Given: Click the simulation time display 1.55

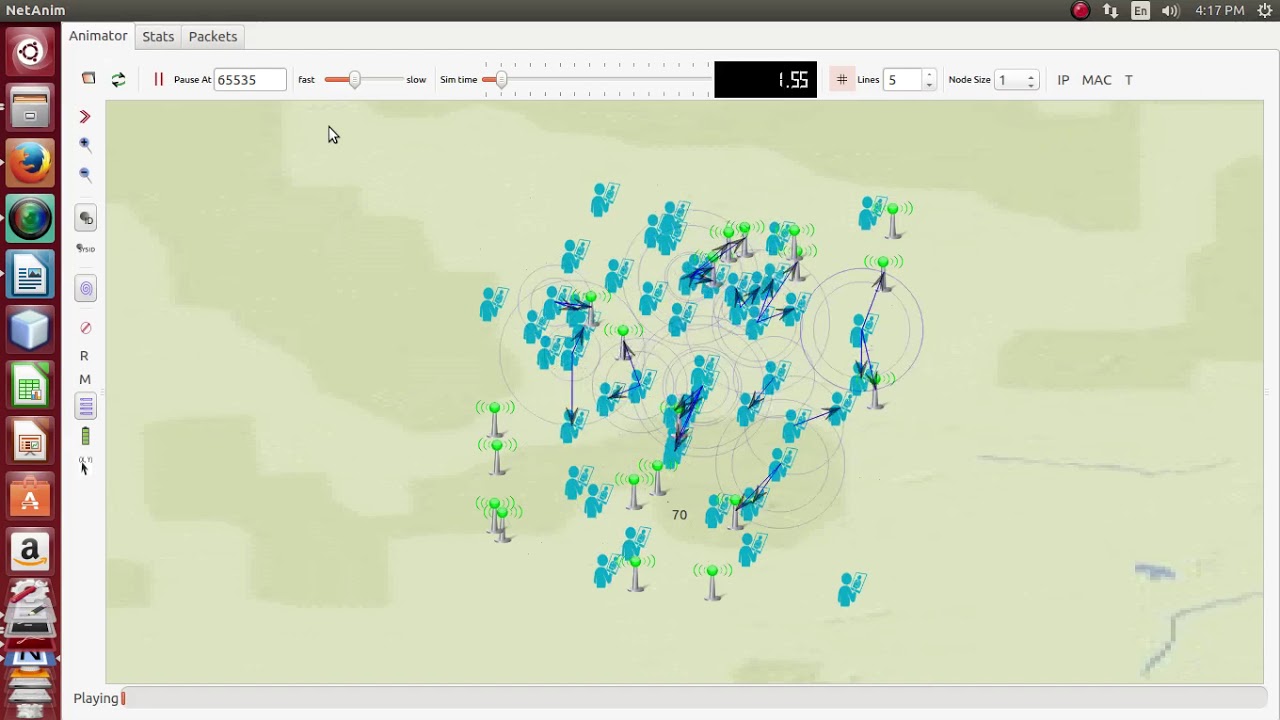Looking at the screenshot, I should 766,80.
